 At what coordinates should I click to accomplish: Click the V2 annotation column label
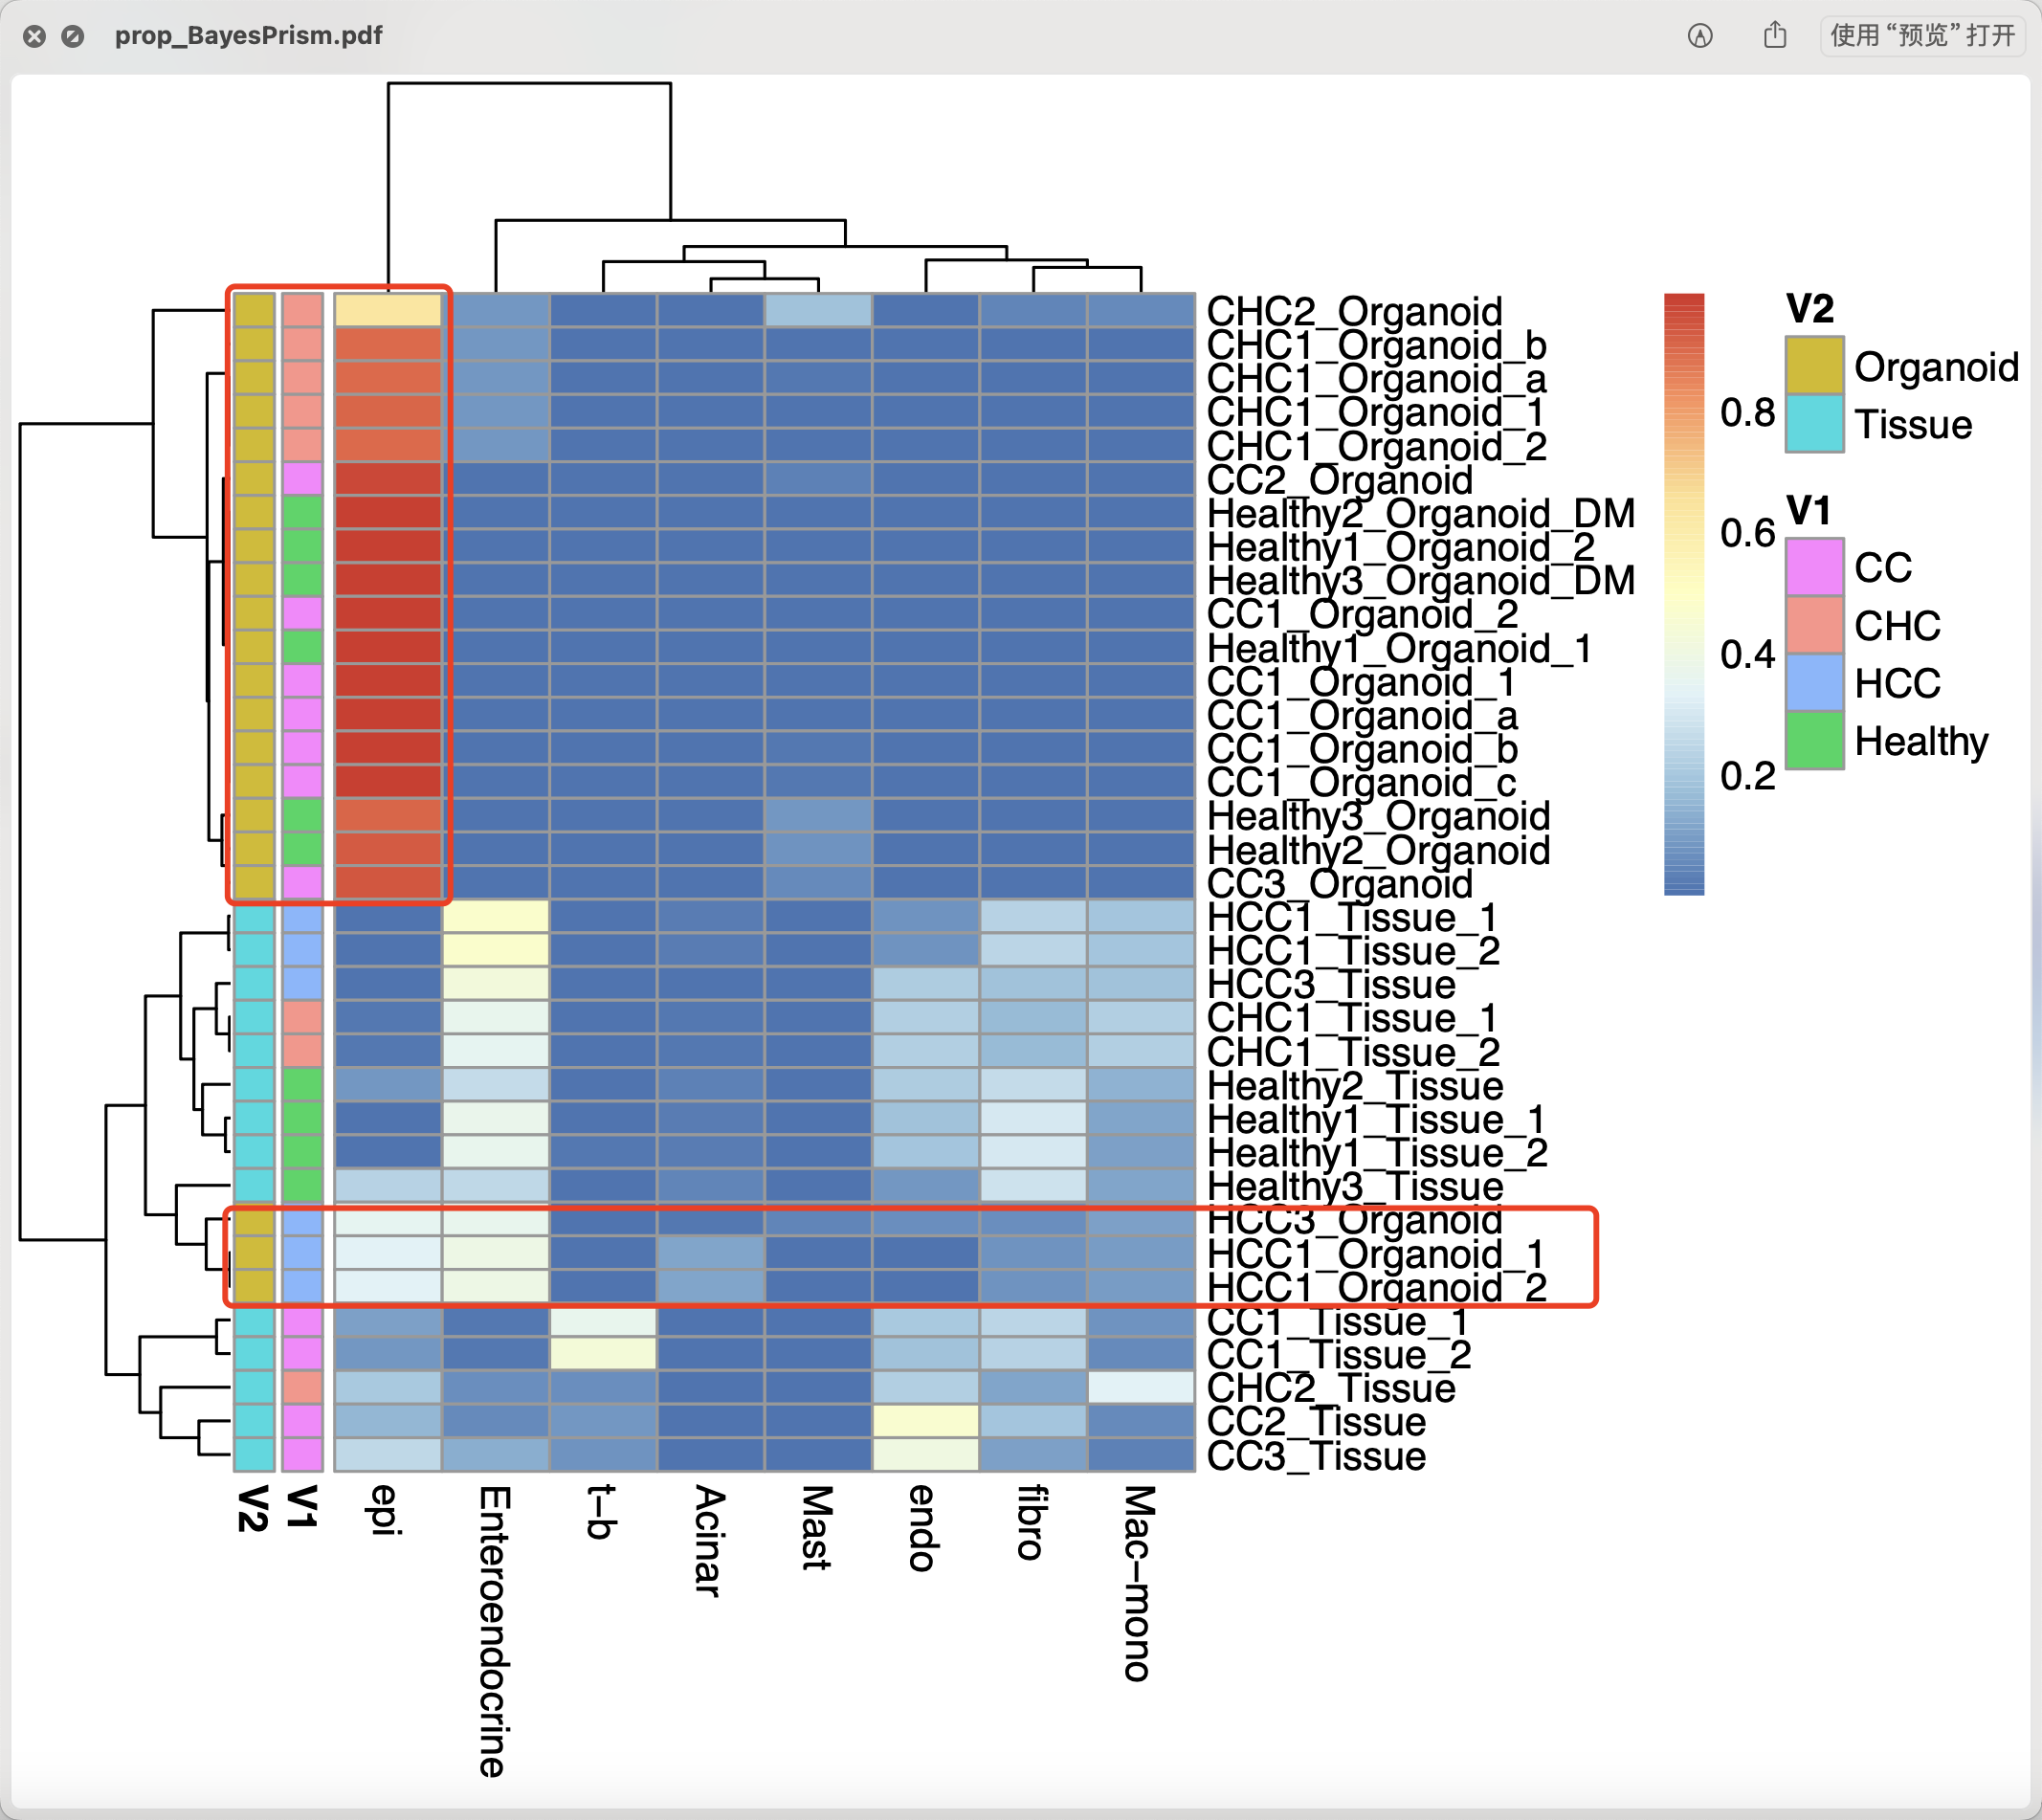coord(253,1509)
